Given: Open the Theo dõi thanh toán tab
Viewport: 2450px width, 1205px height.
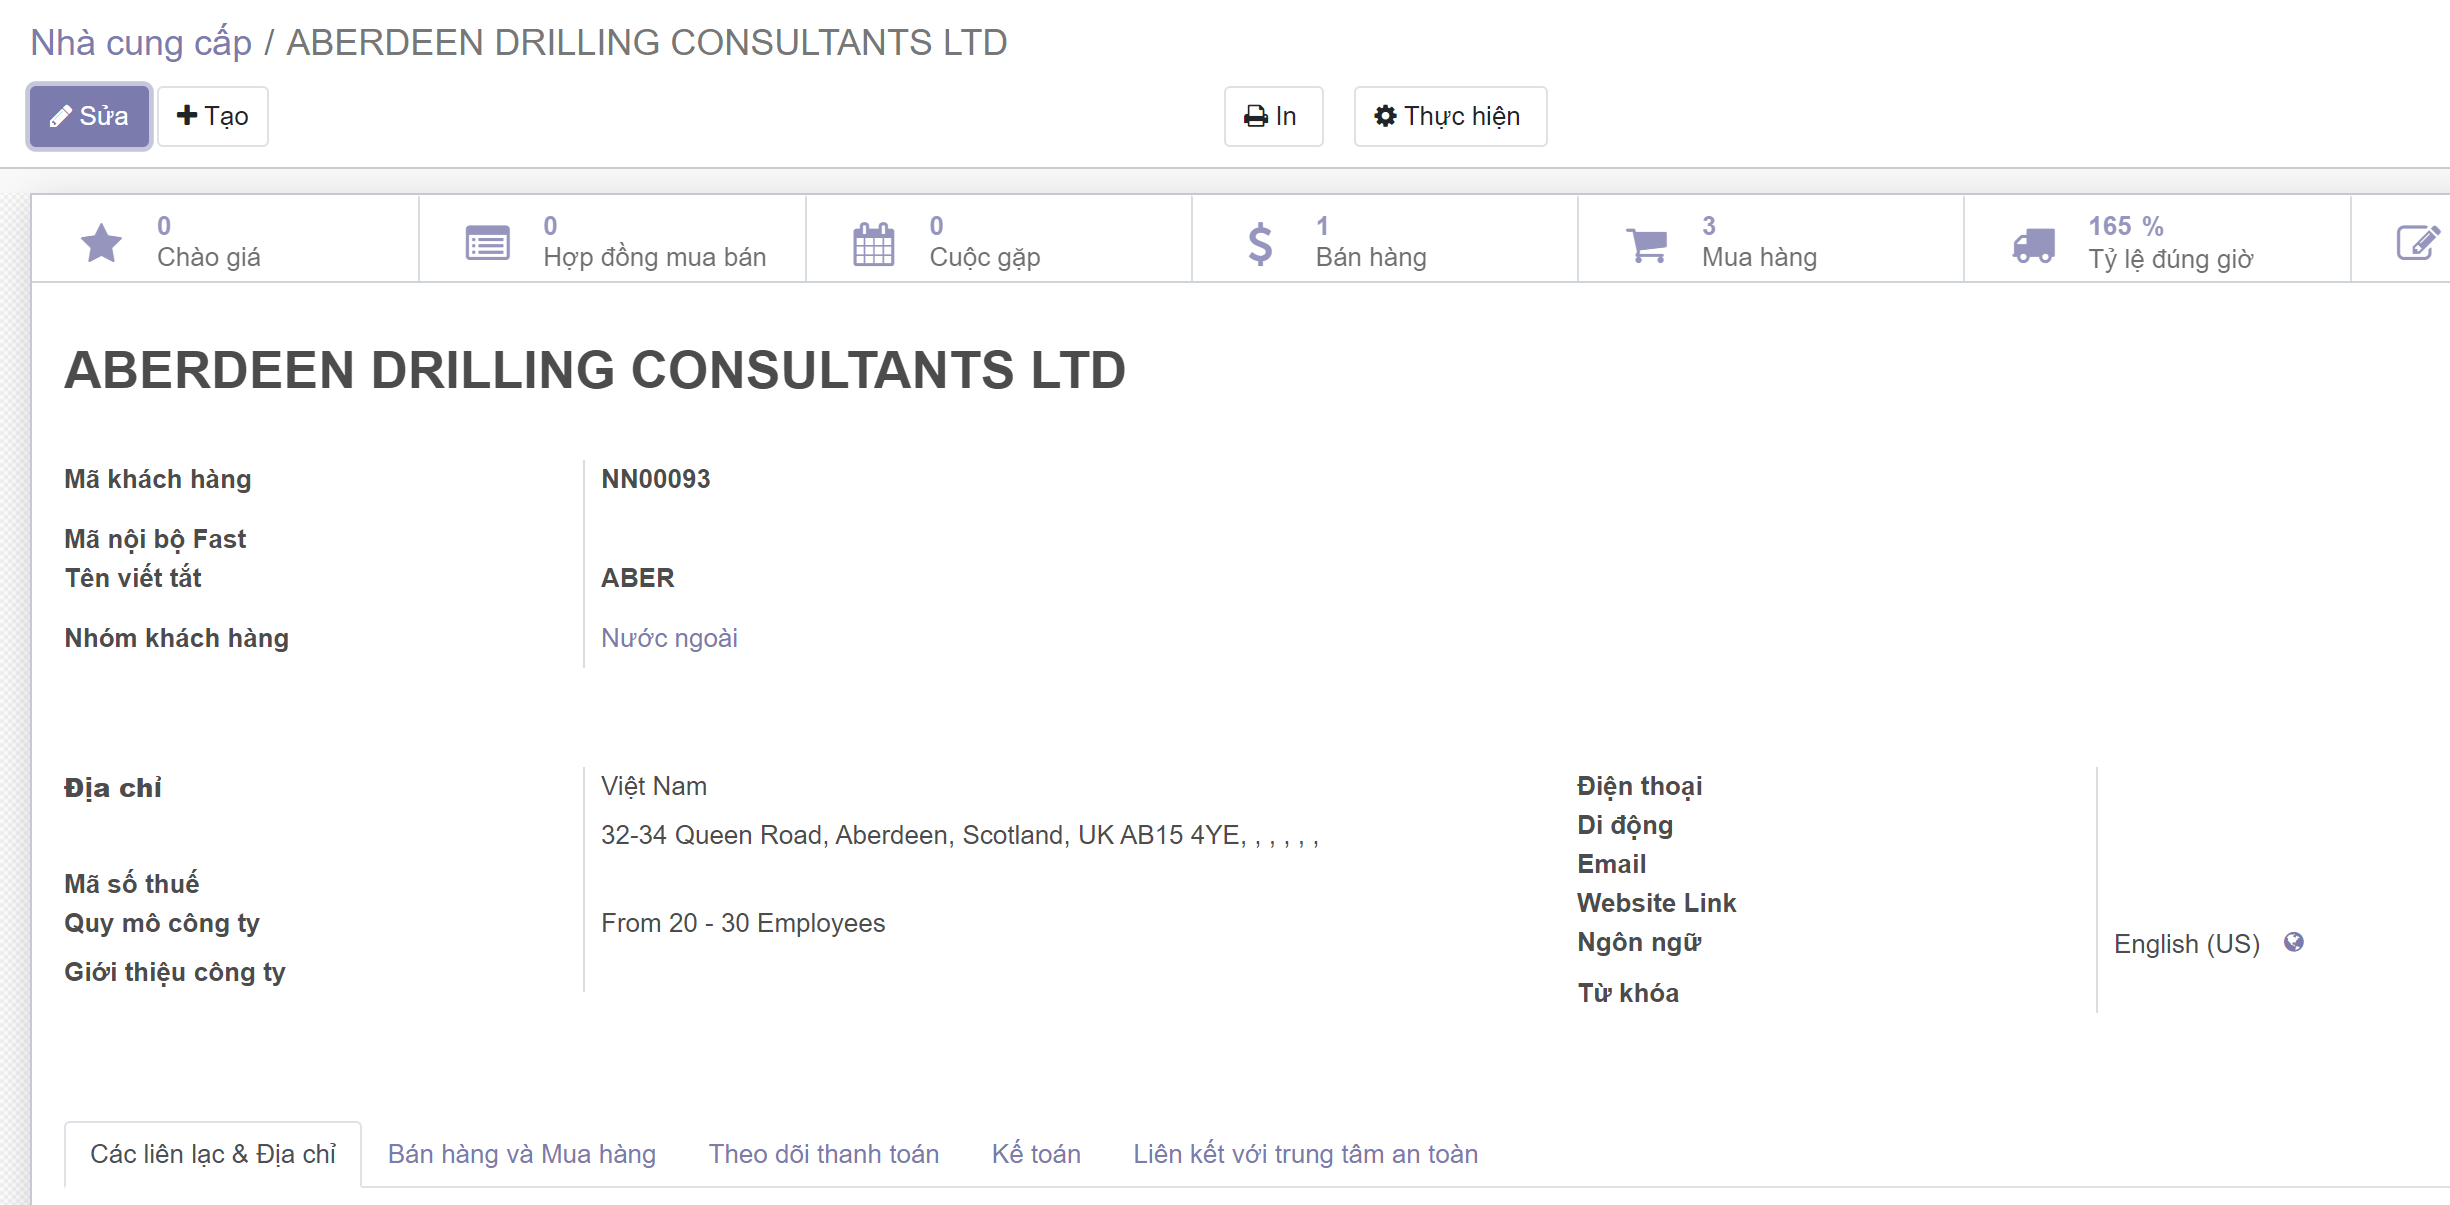Looking at the screenshot, I should (x=823, y=1154).
